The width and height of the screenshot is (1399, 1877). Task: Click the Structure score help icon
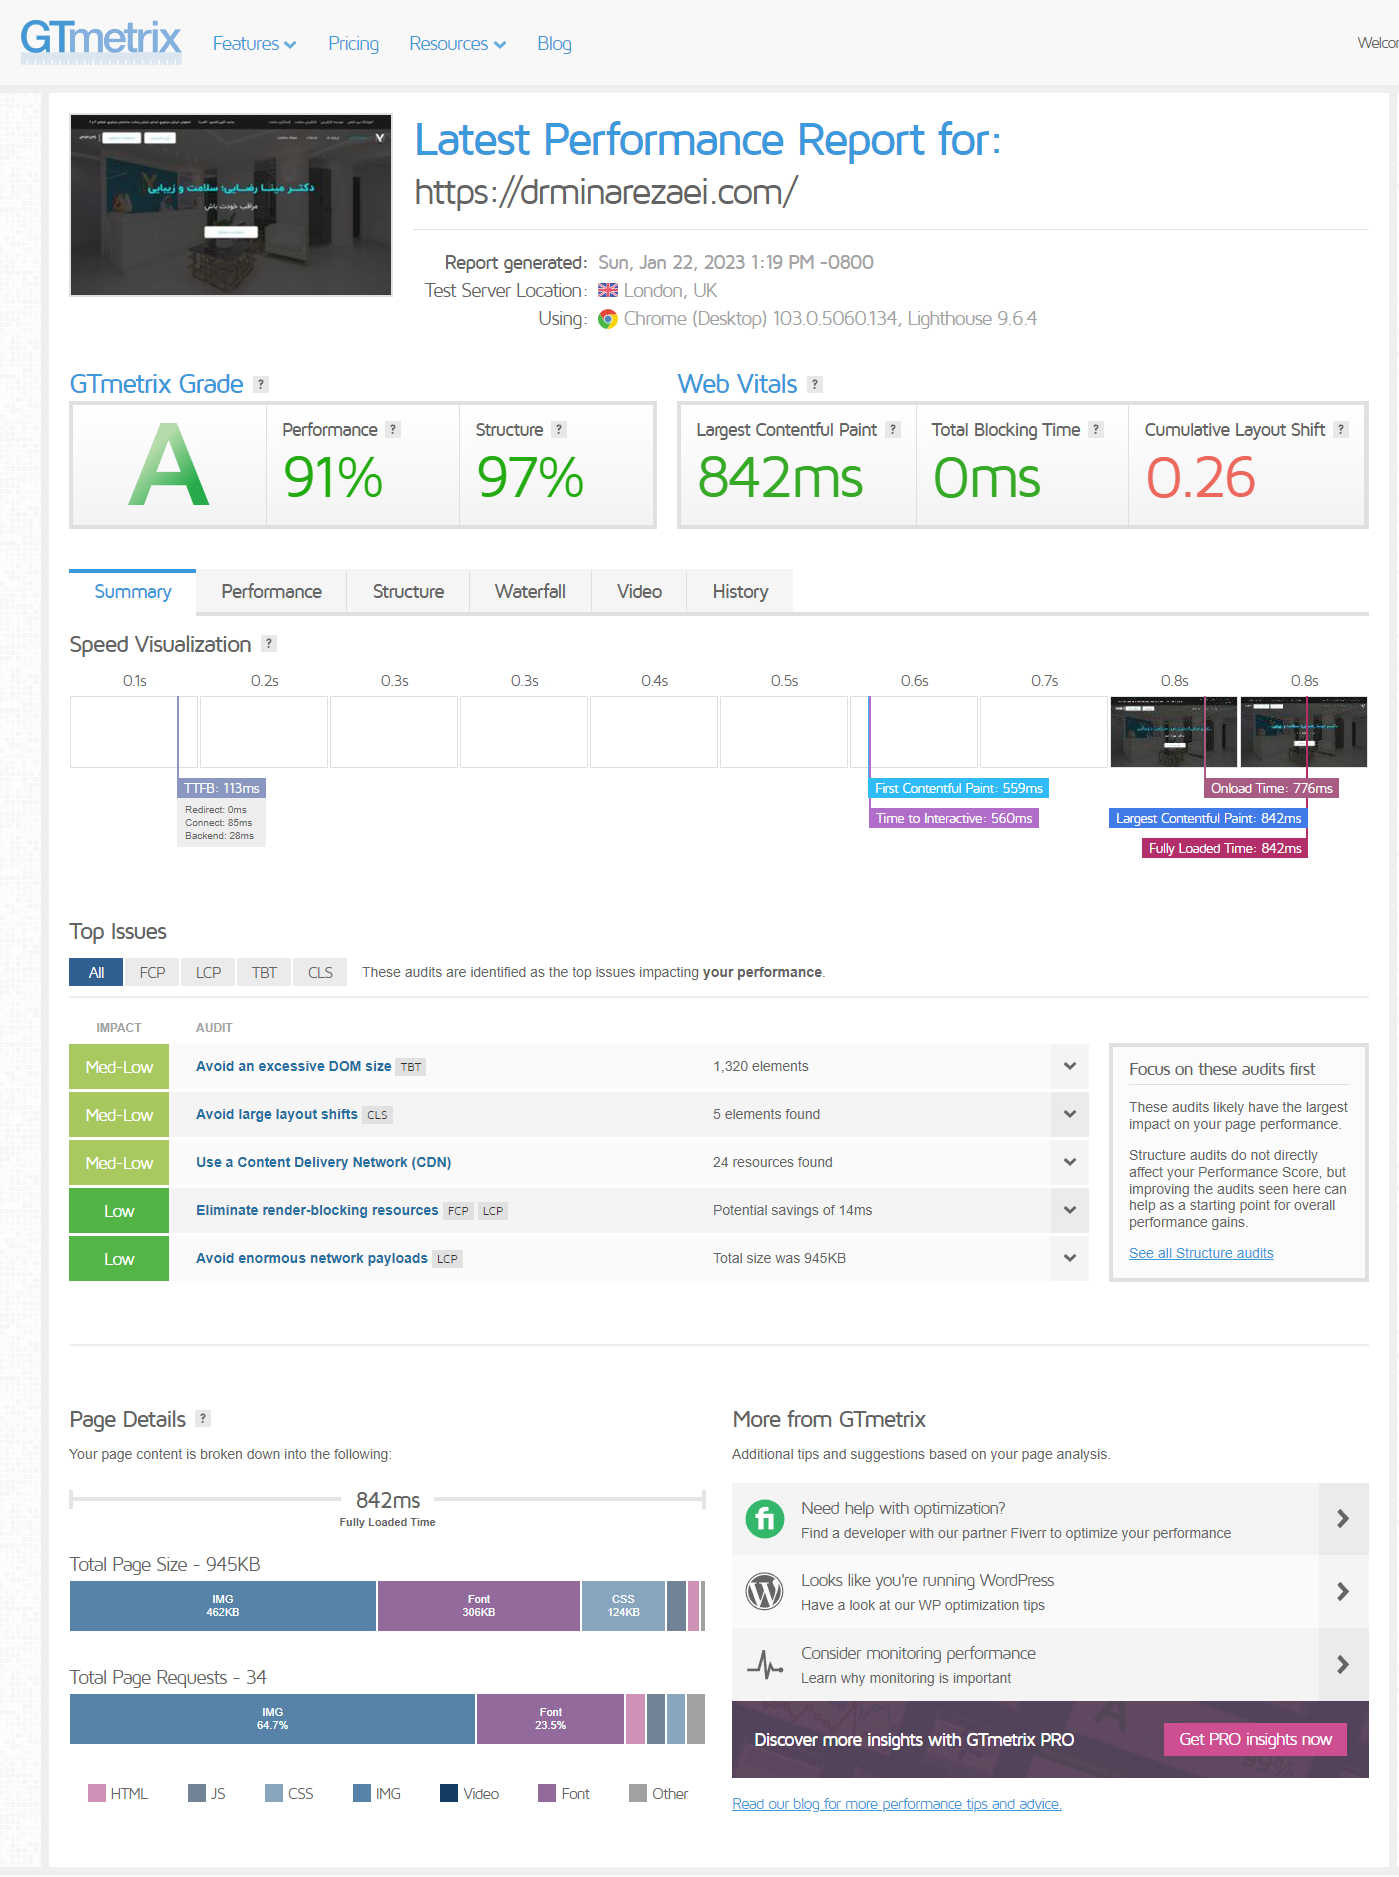click(559, 429)
